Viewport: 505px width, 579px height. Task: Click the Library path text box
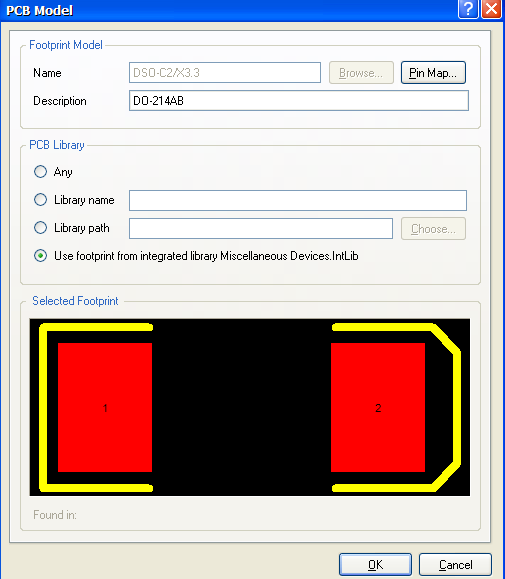261,229
